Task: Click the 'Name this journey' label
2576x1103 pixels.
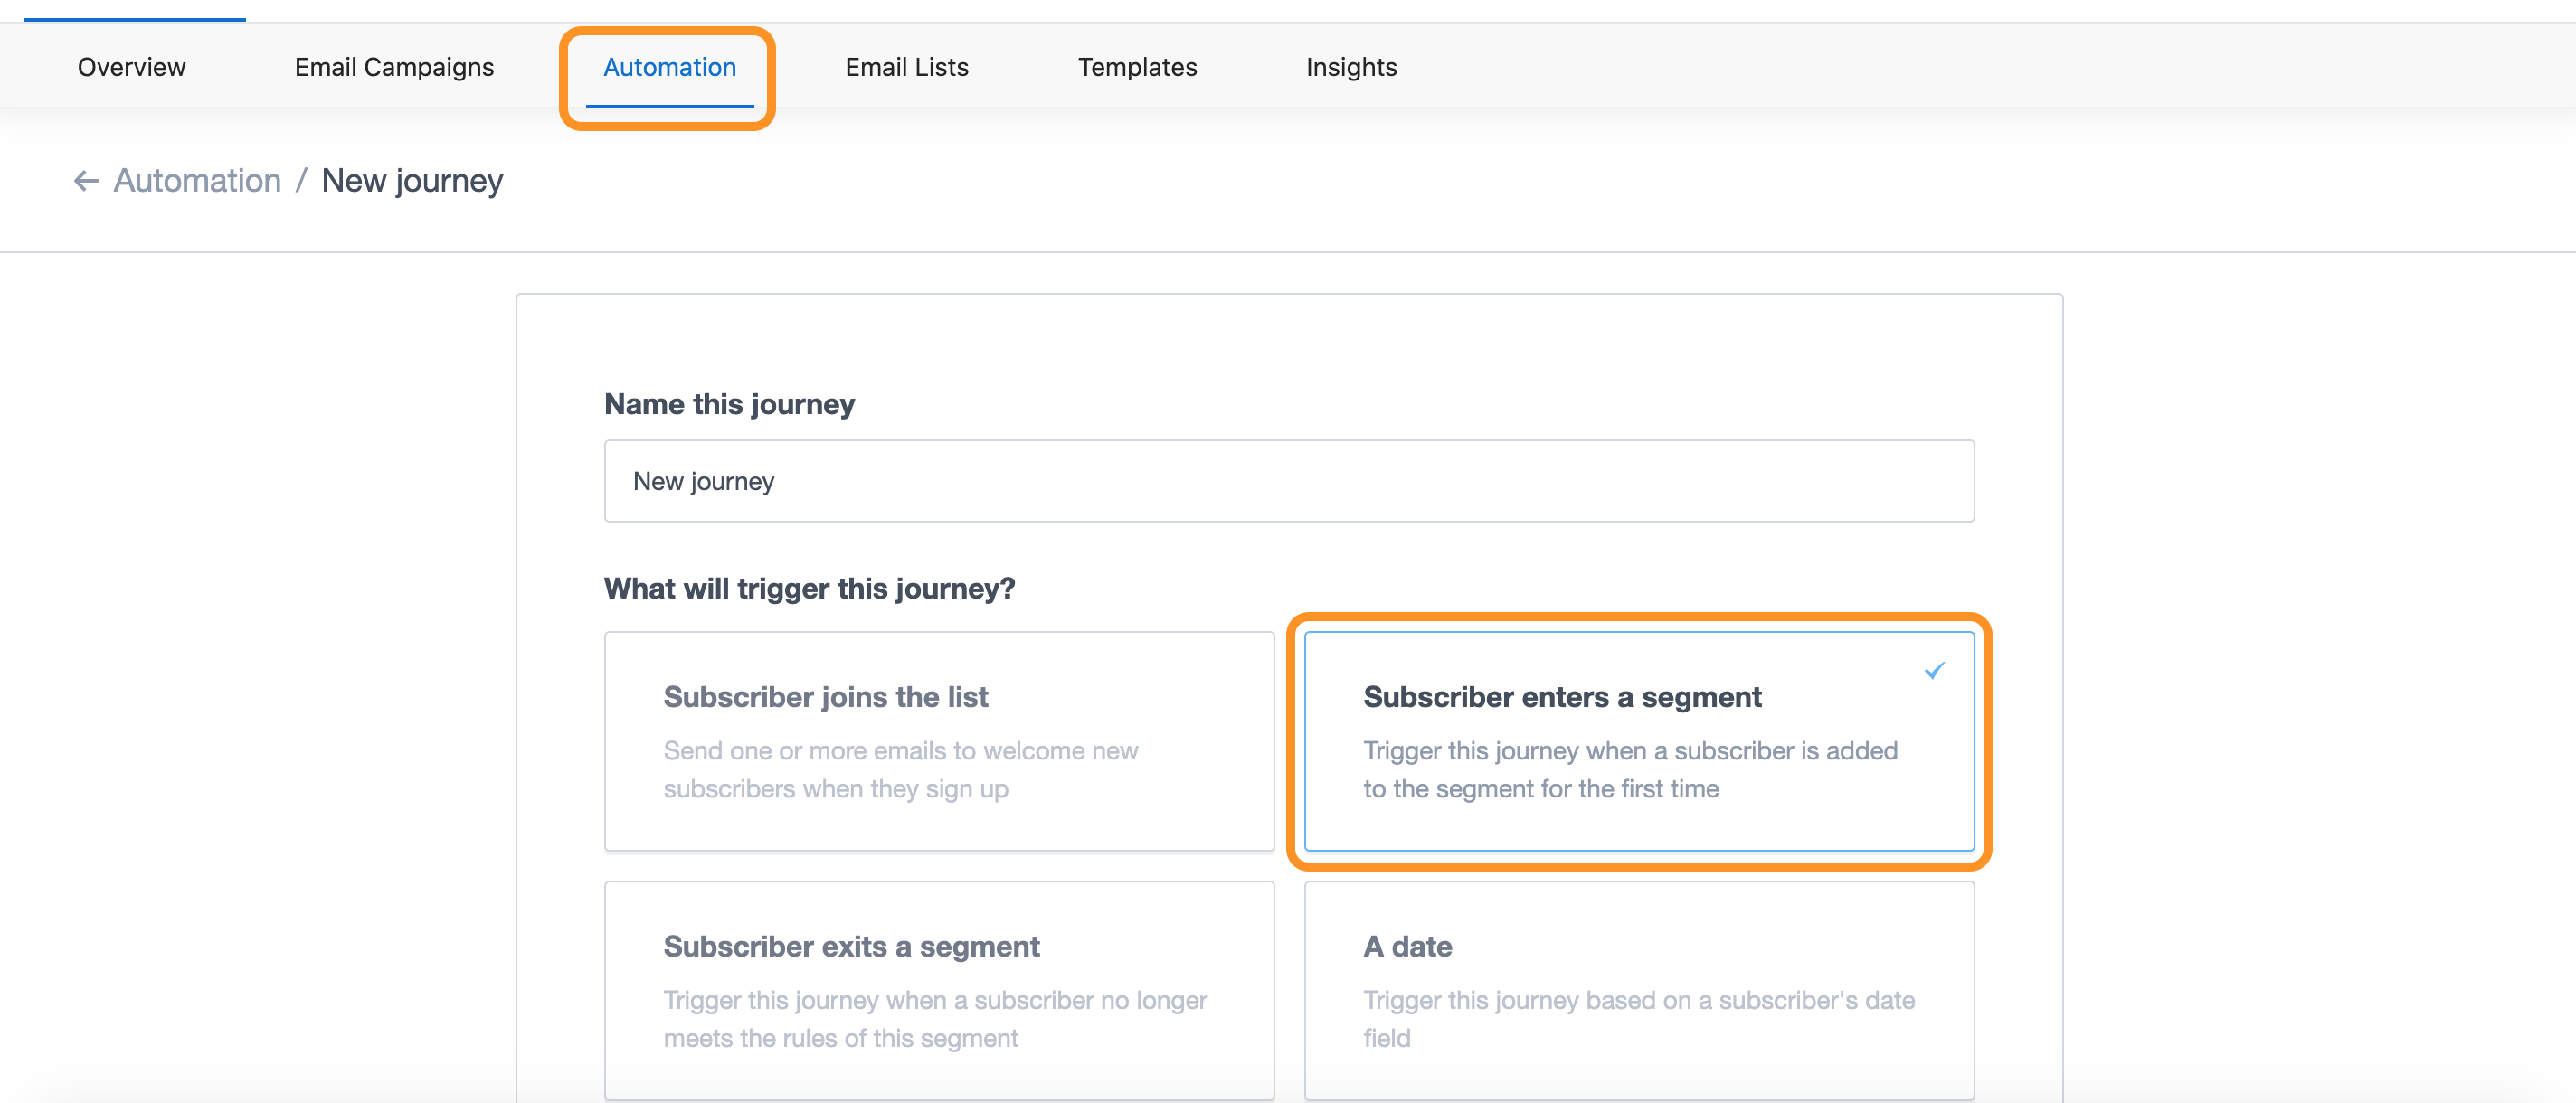Action: (x=729, y=404)
